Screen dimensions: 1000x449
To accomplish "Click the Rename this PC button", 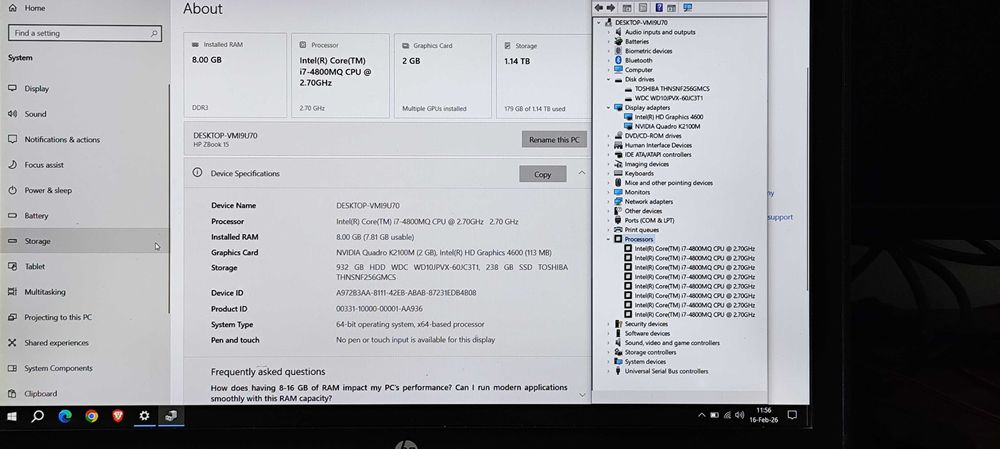I will pos(554,140).
